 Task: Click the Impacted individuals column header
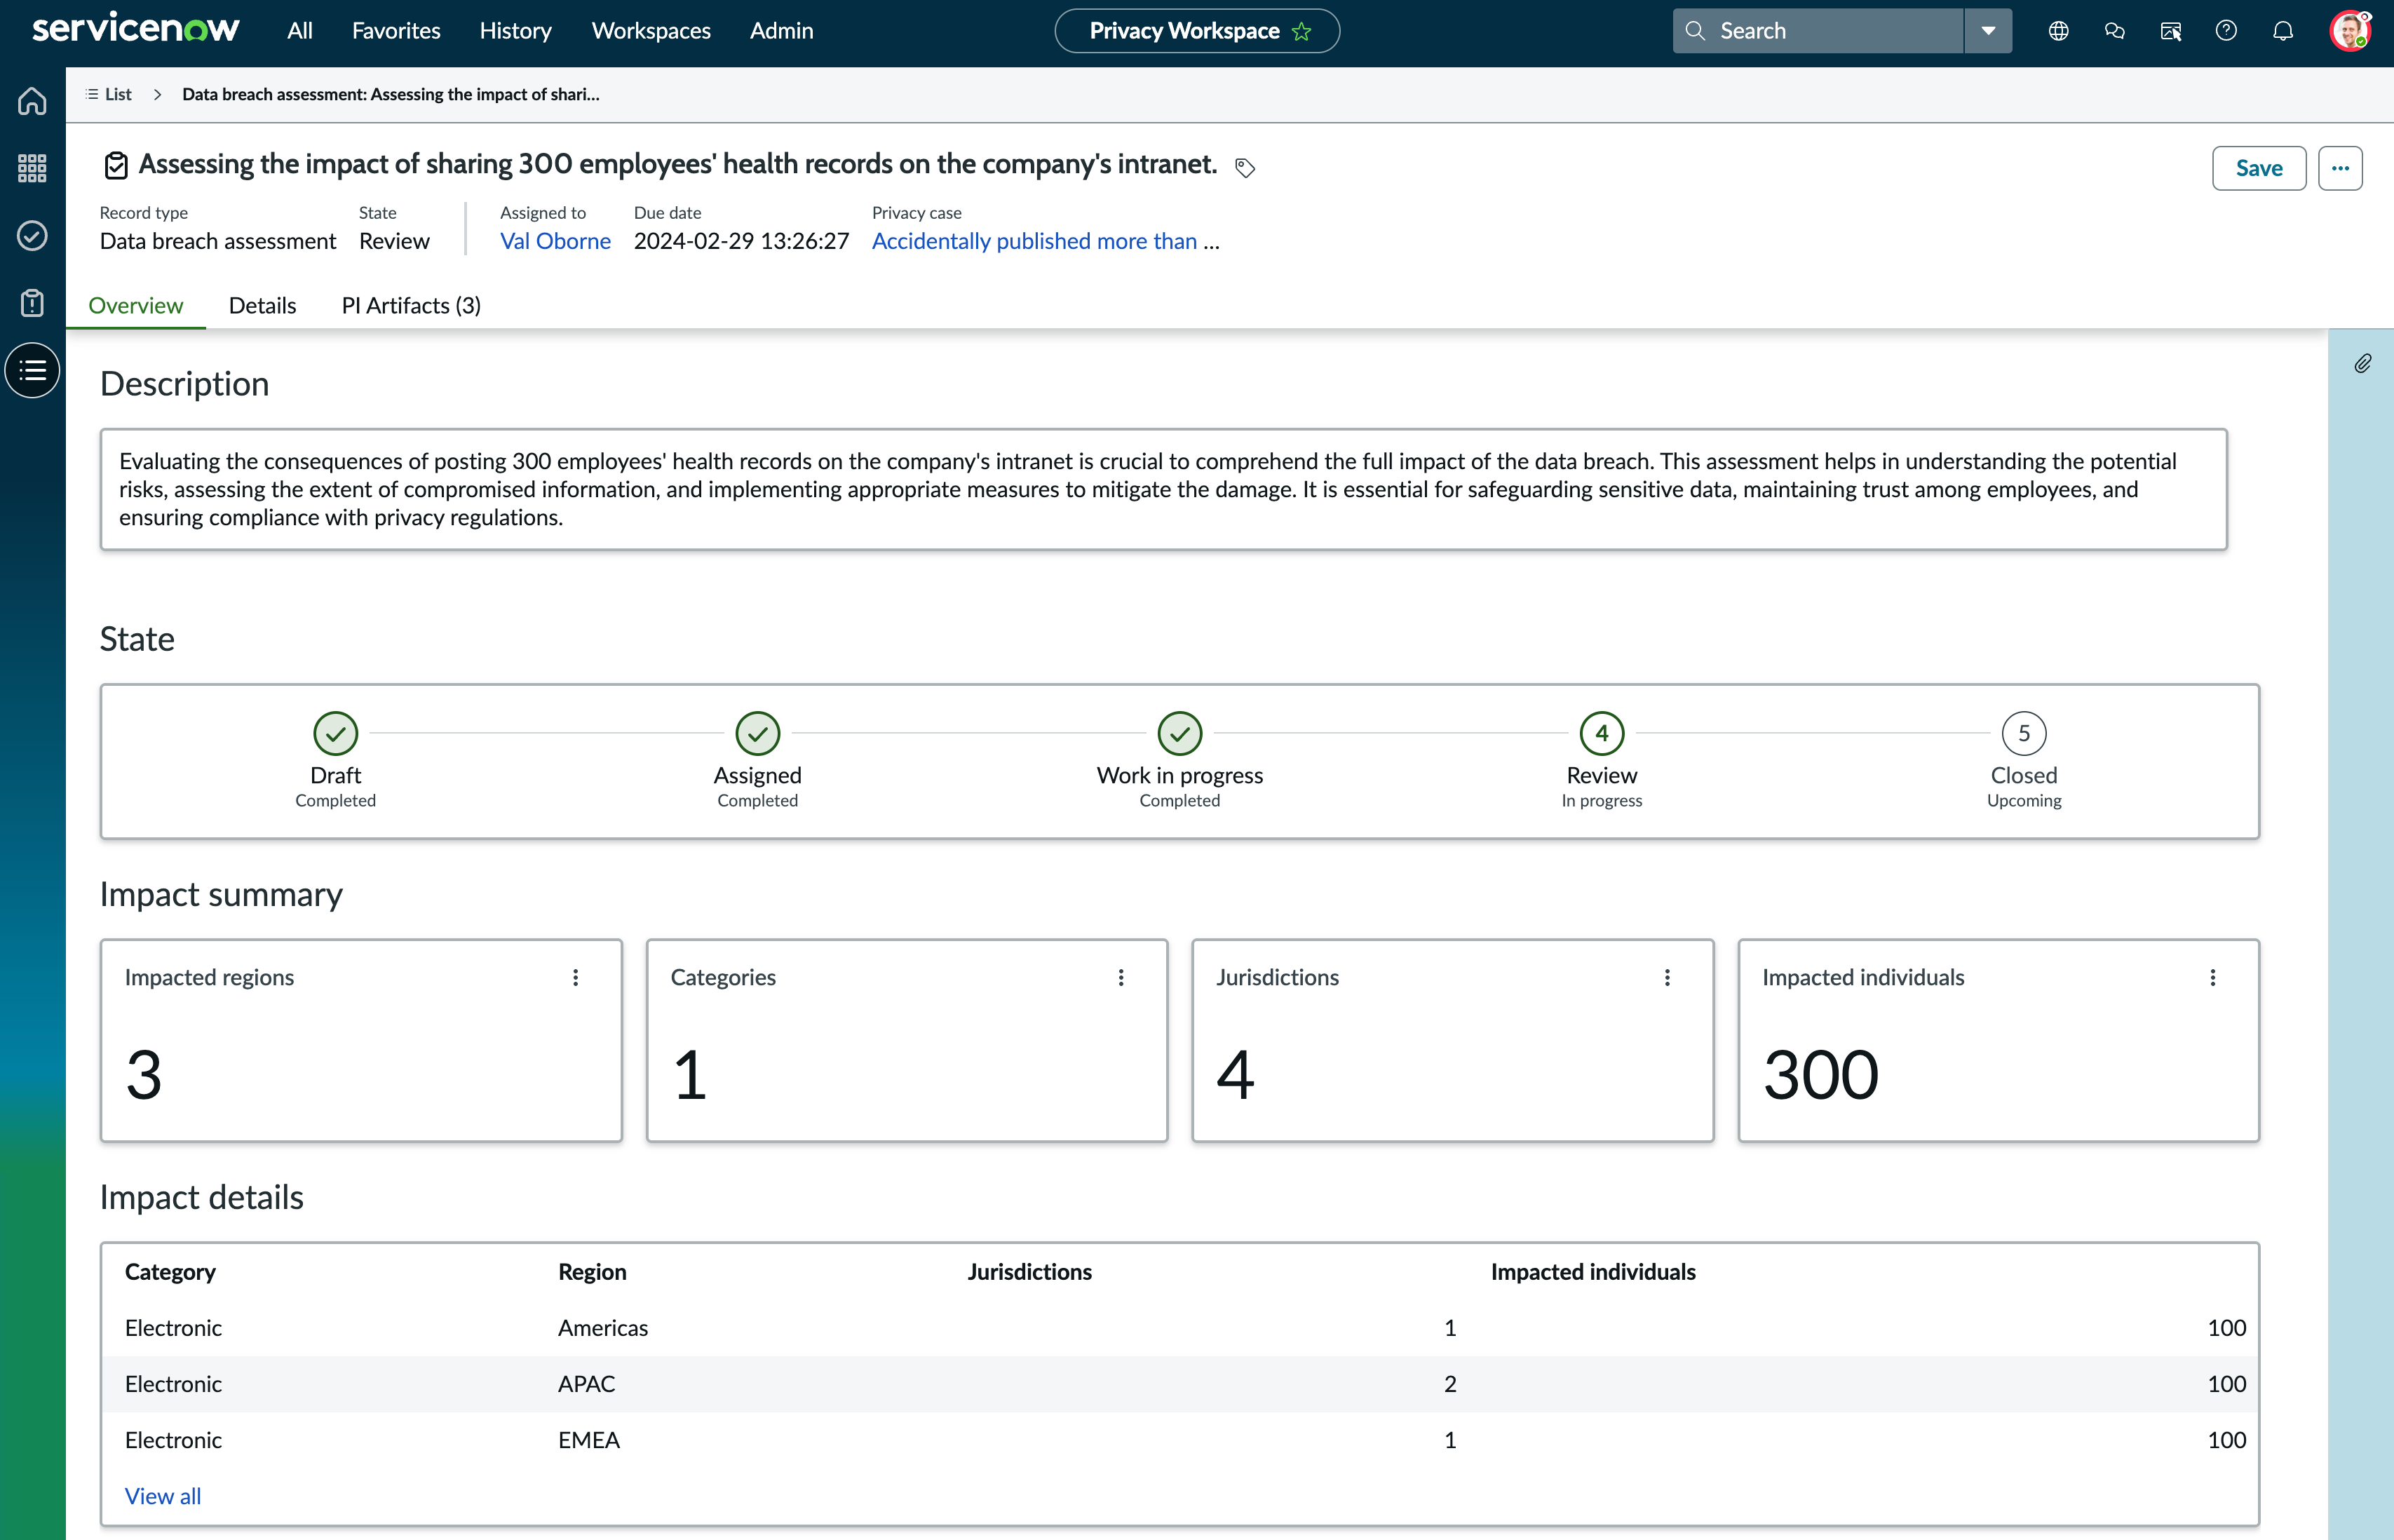[1593, 1272]
